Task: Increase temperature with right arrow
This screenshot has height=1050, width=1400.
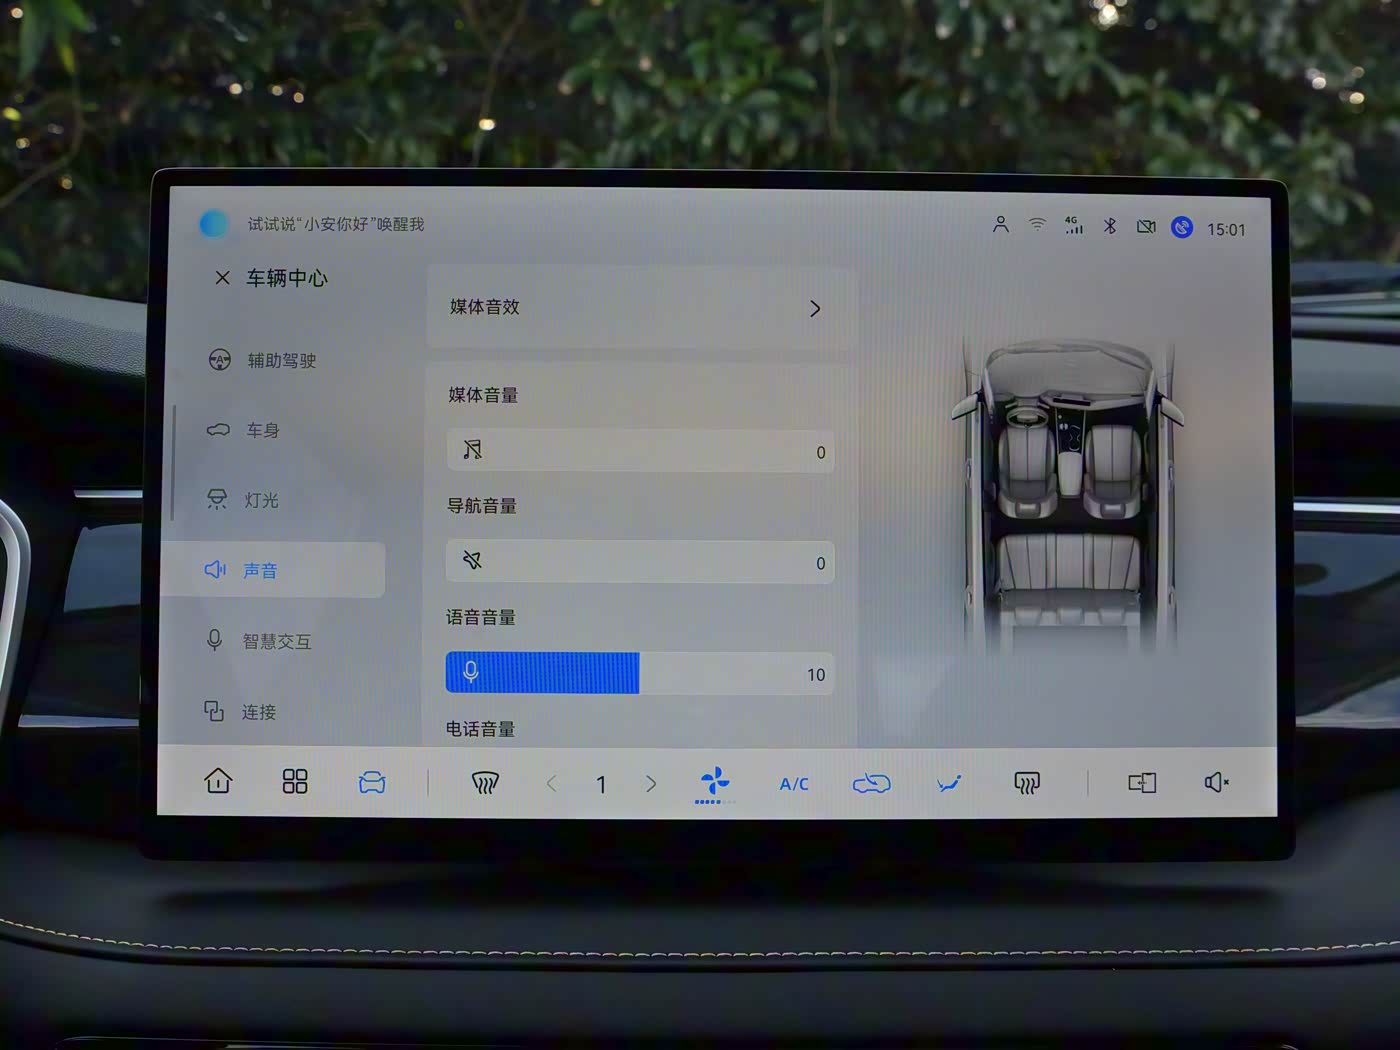Action: click(x=651, y=784)
